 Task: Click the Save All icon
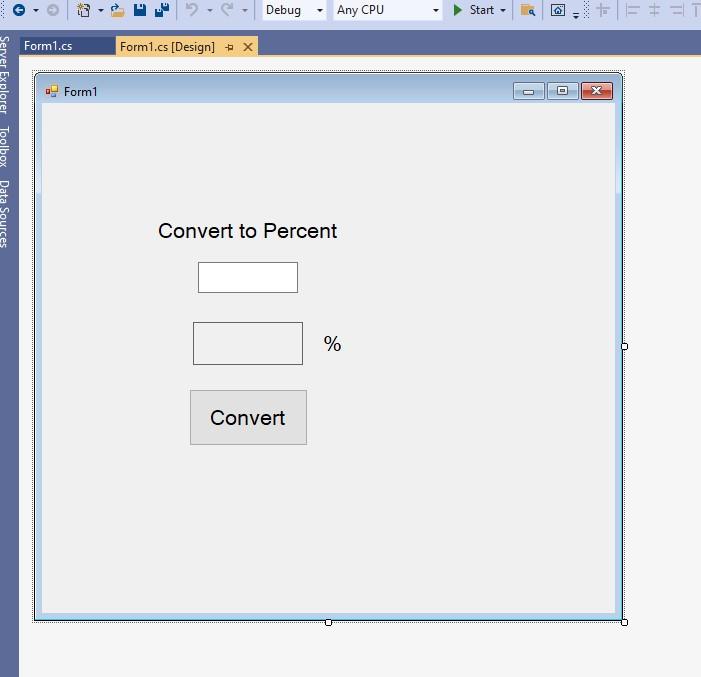click(162, 10)
